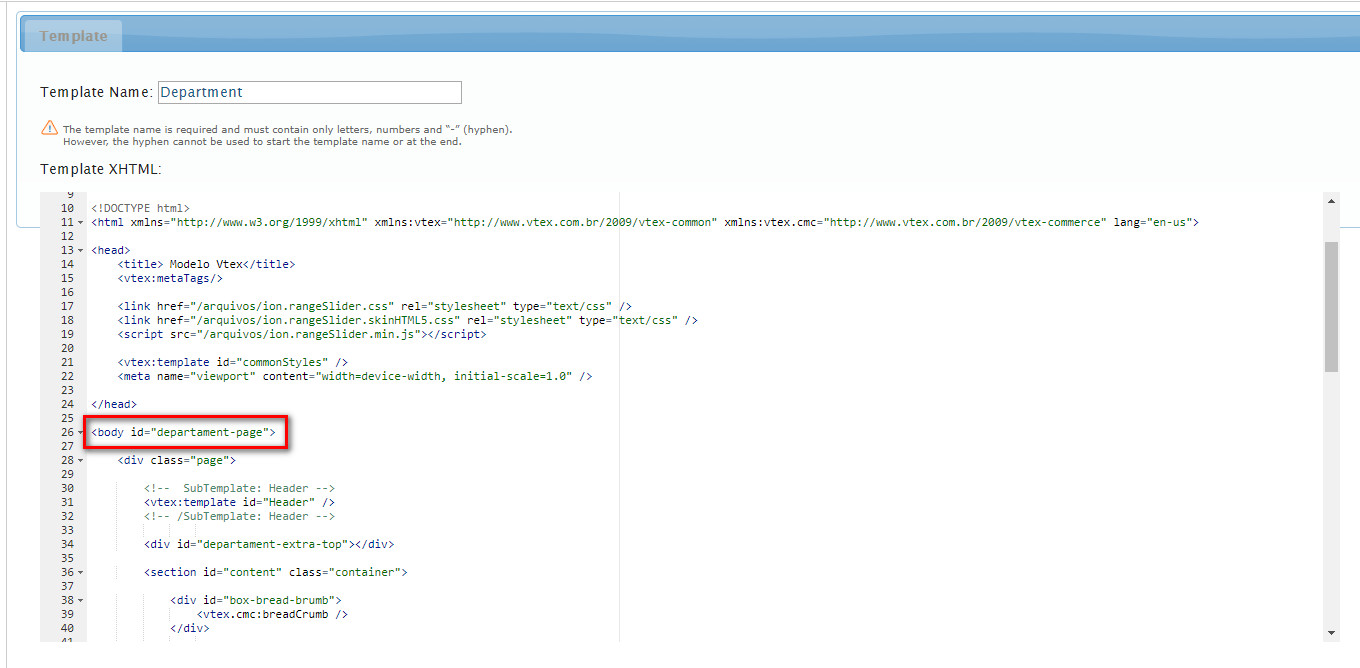Collapse the content section fold on line 36
The width and height of the screenshot is (1360, 668).
[79, 572]
